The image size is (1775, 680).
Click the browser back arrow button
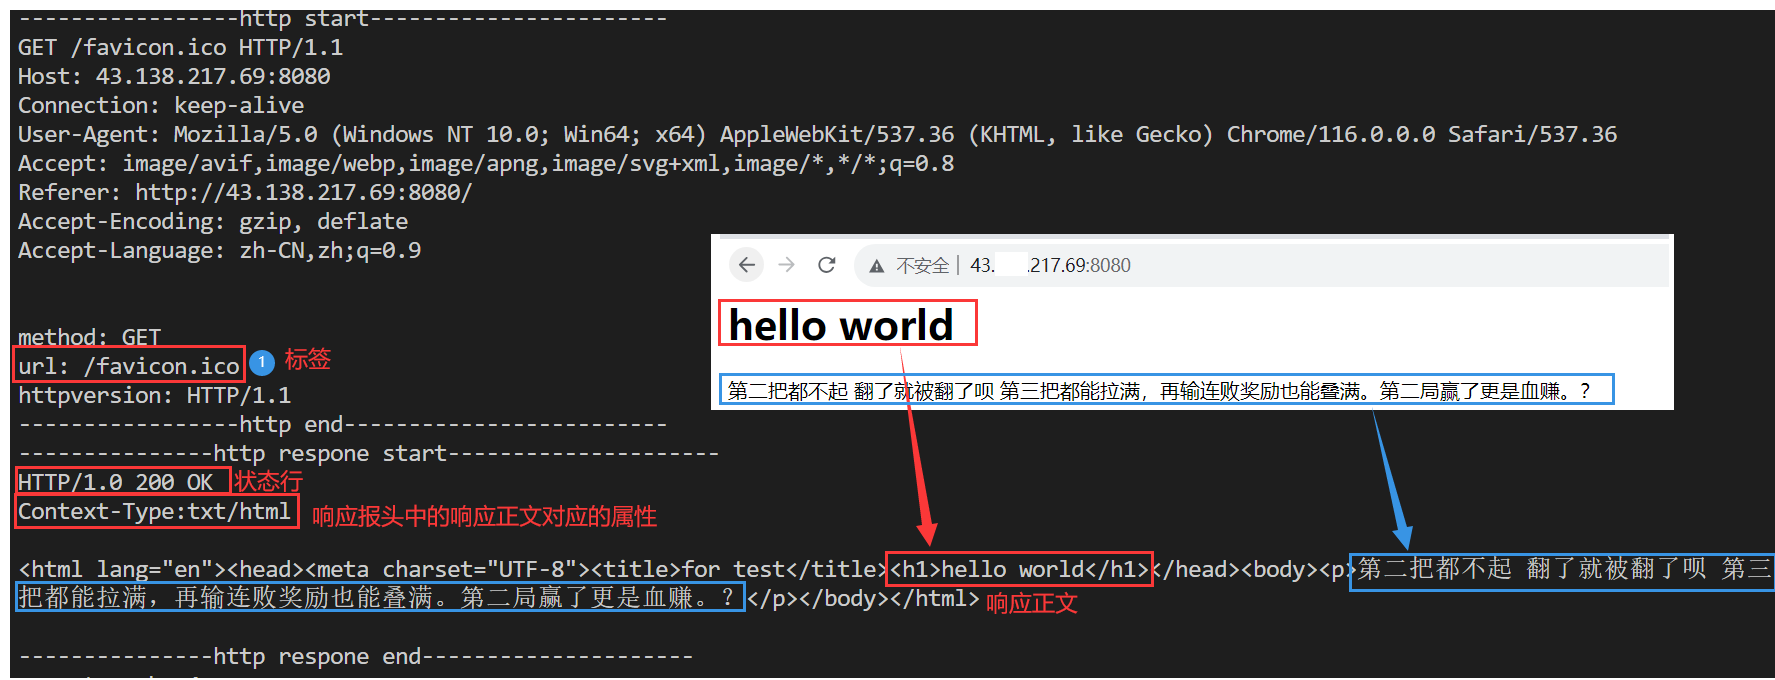point(746,265)
